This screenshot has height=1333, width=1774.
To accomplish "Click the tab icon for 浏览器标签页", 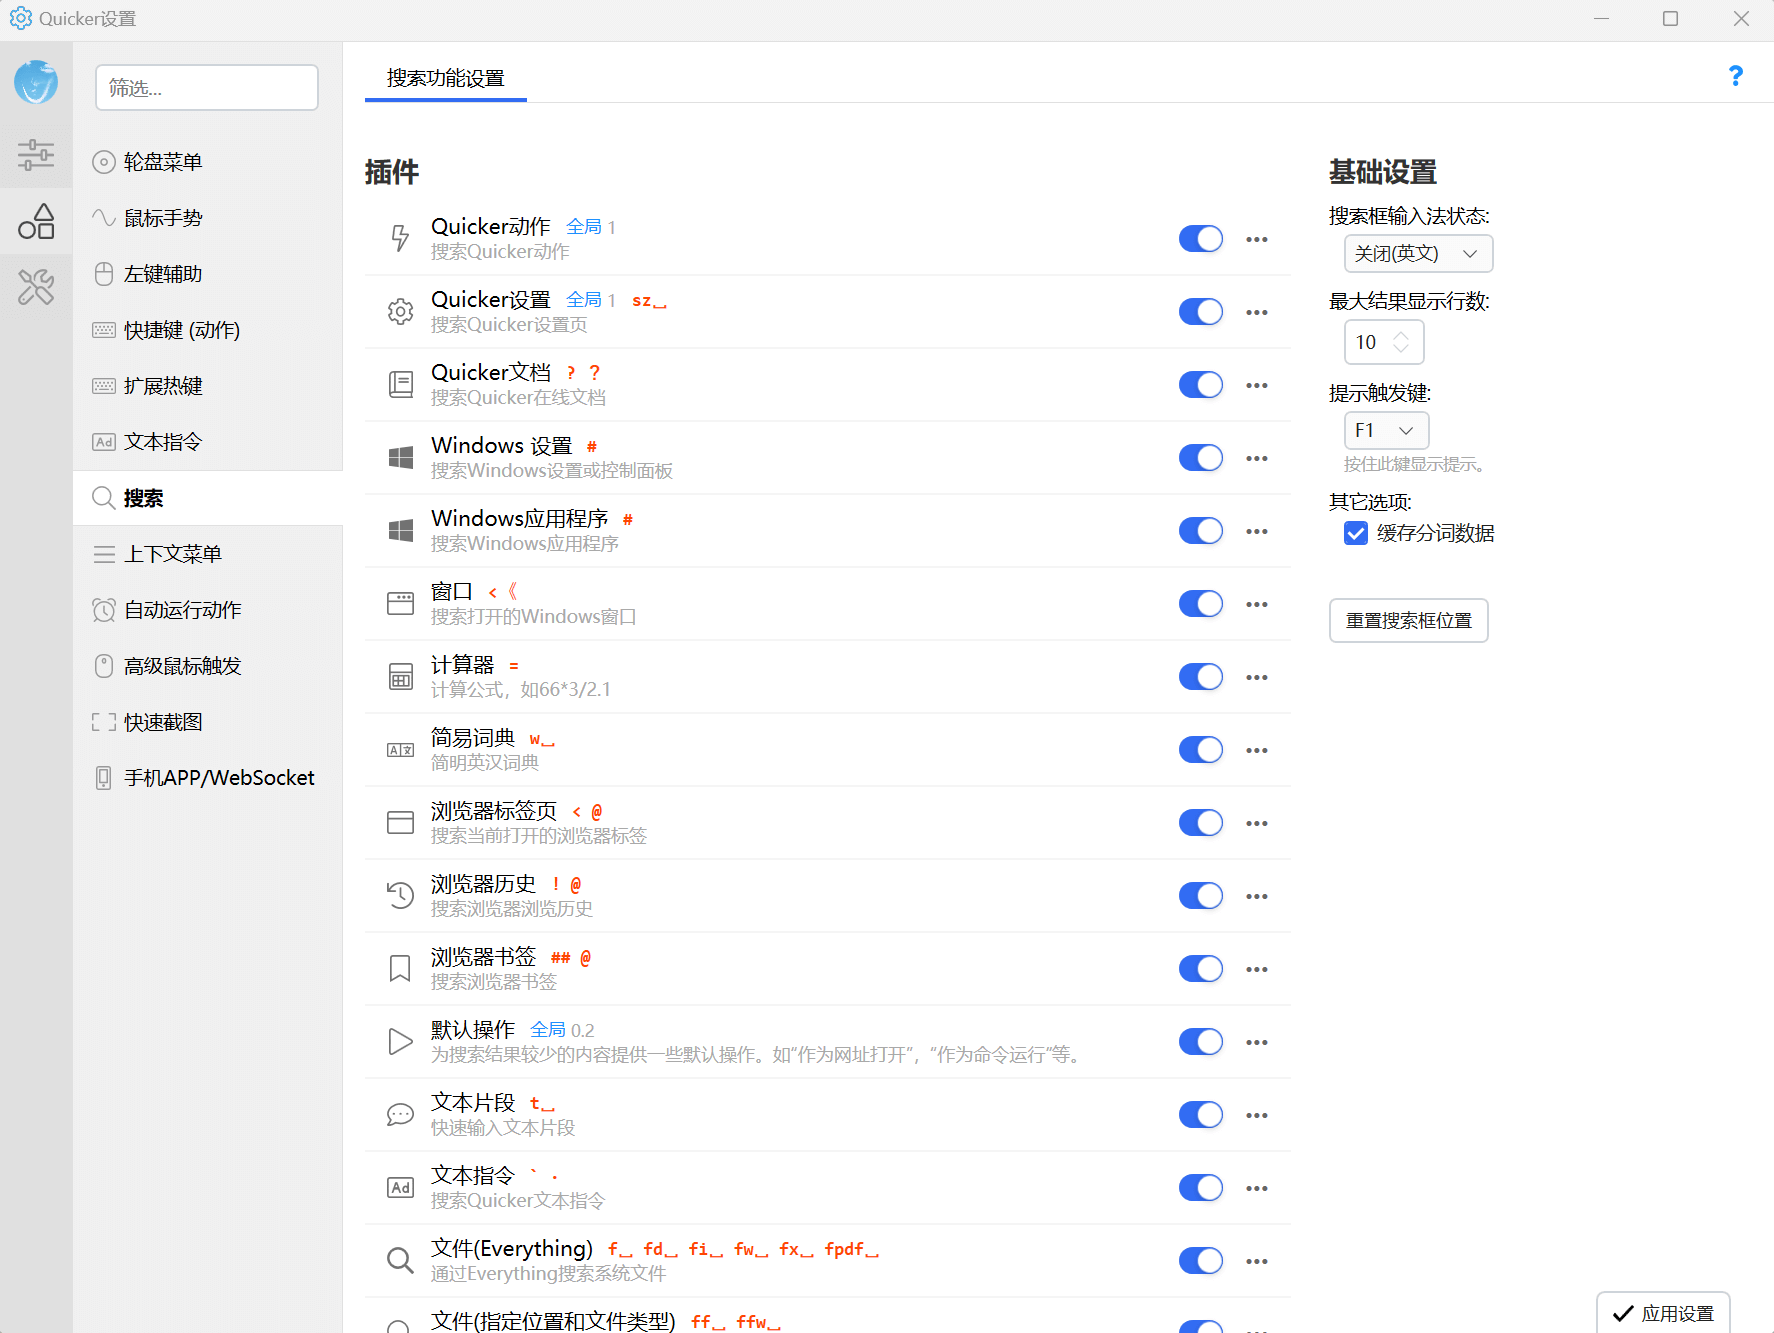I will (x=400, y=822).
